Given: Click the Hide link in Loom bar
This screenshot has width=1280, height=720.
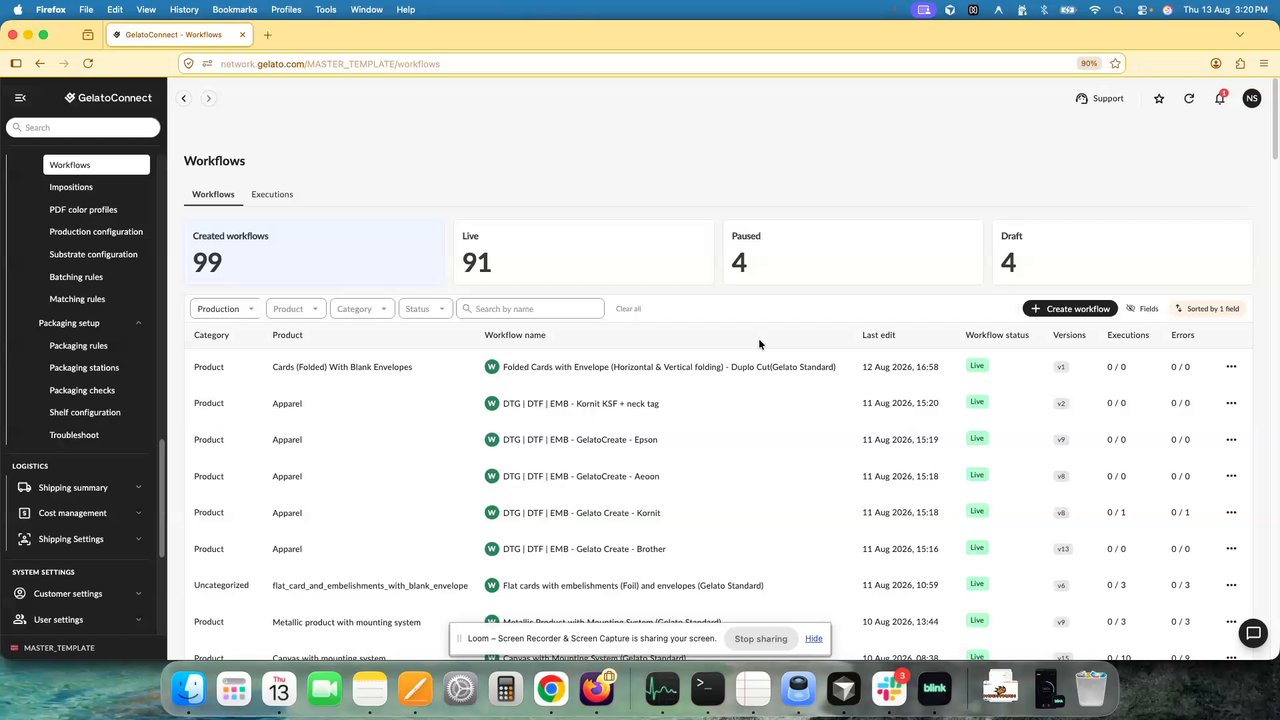Looking at the screenshot, I should (x=814, y=639).
